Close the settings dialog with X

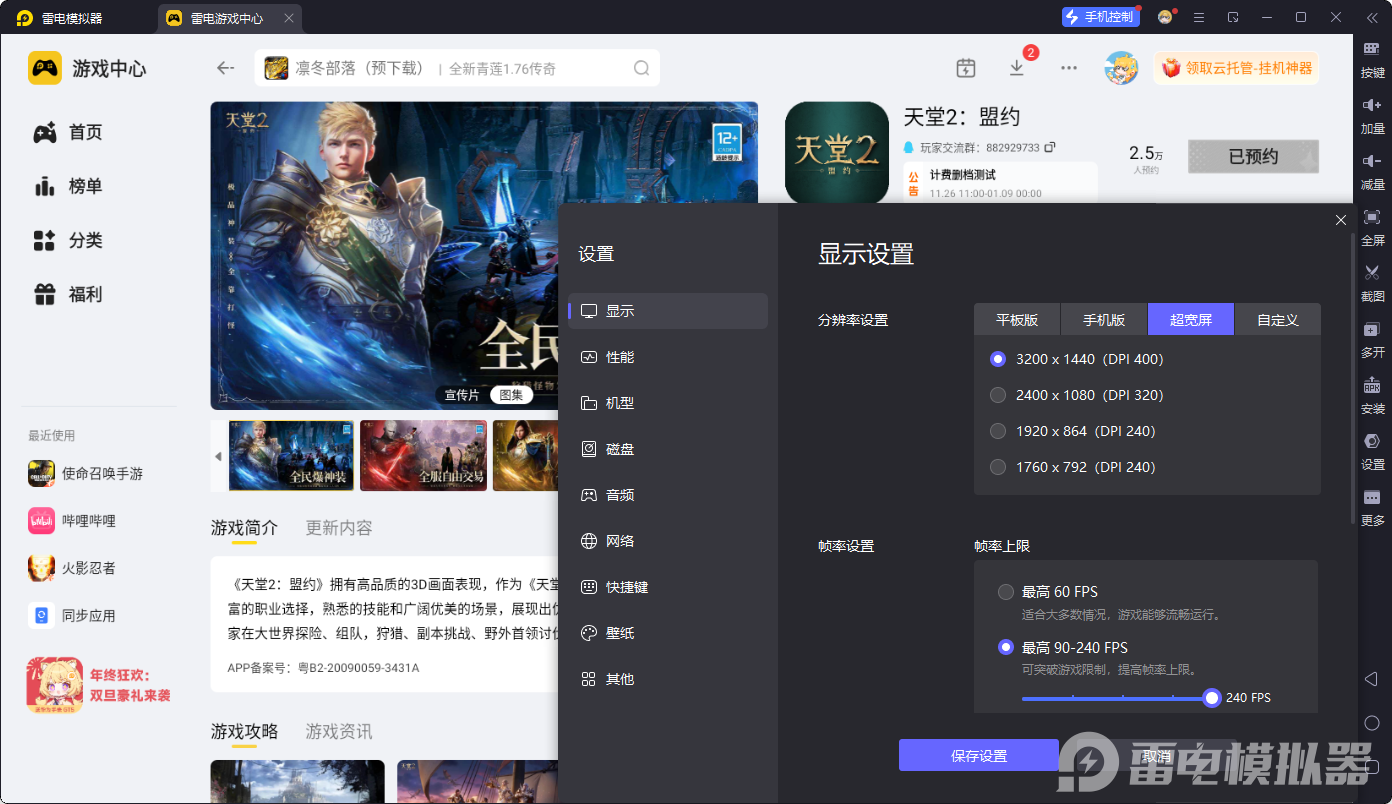1341,220
